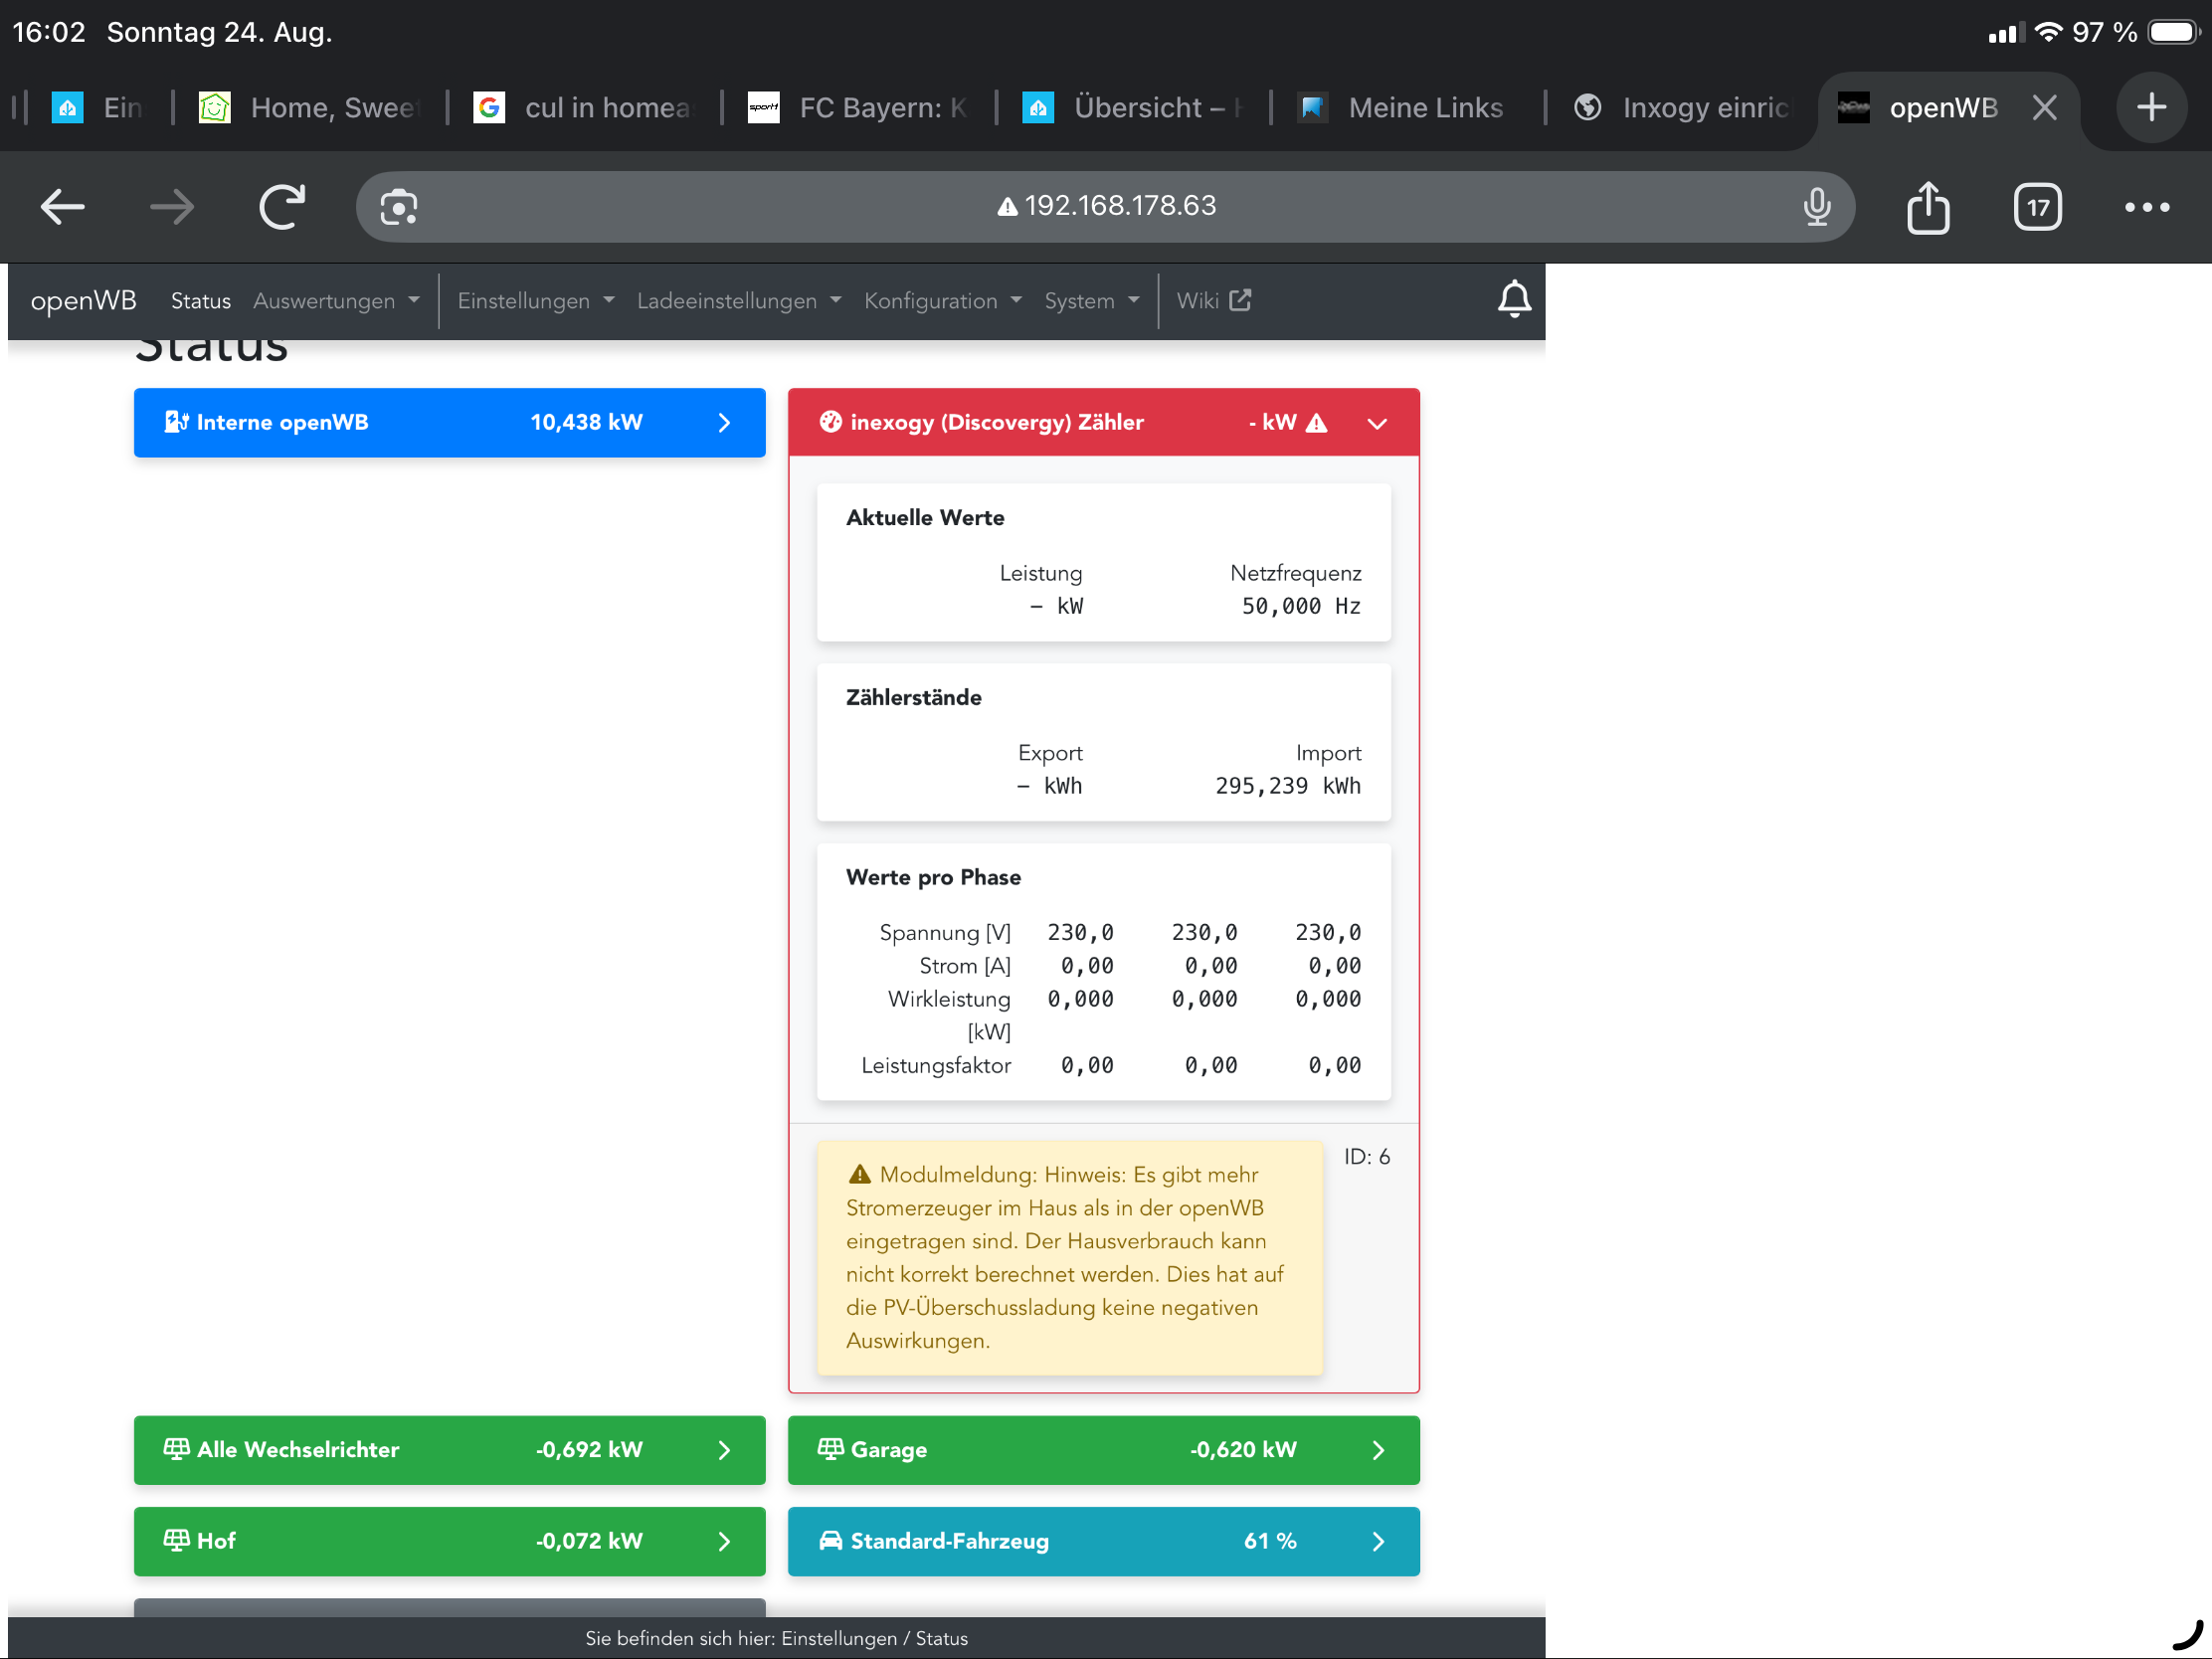This screenshot has height=1659, width=2212.
Task: Open a new tab with plus button
Action: click(x=2150, y=107)
